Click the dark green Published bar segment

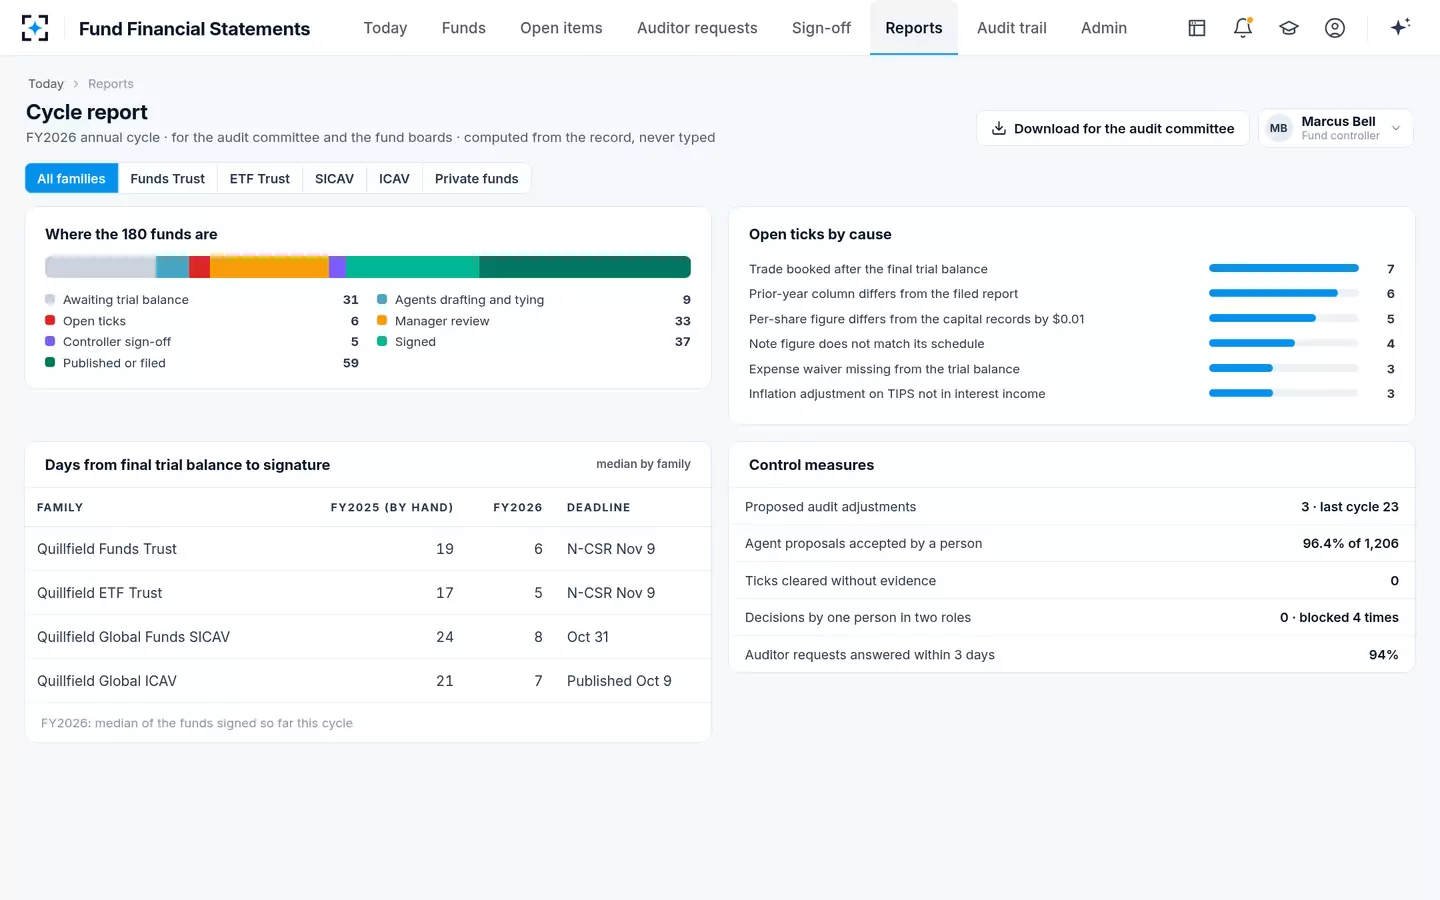coord(585,267)
